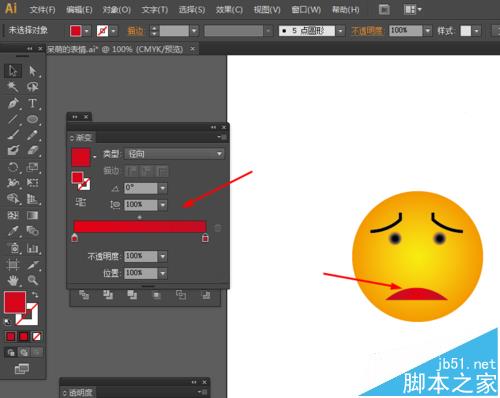Select the Shape Builder tool
The width and height of the screenshot is (500, 398).
tap(13, 199)
